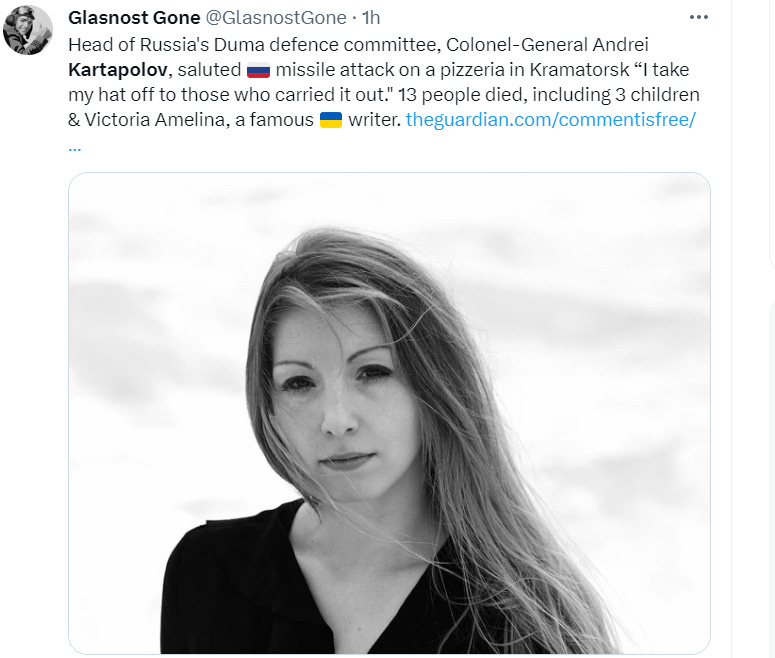Open the theguardian.com/commentisfree link

(551, 120)
